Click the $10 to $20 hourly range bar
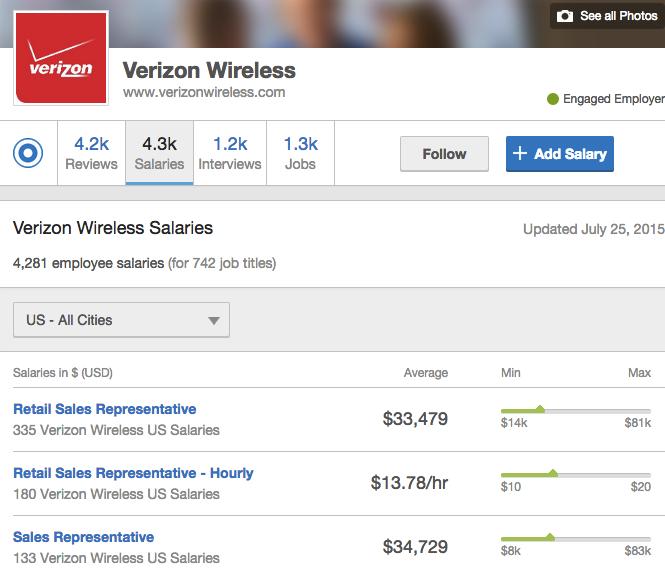The height and width of the screenshot is (578, 665). (576, 474)
